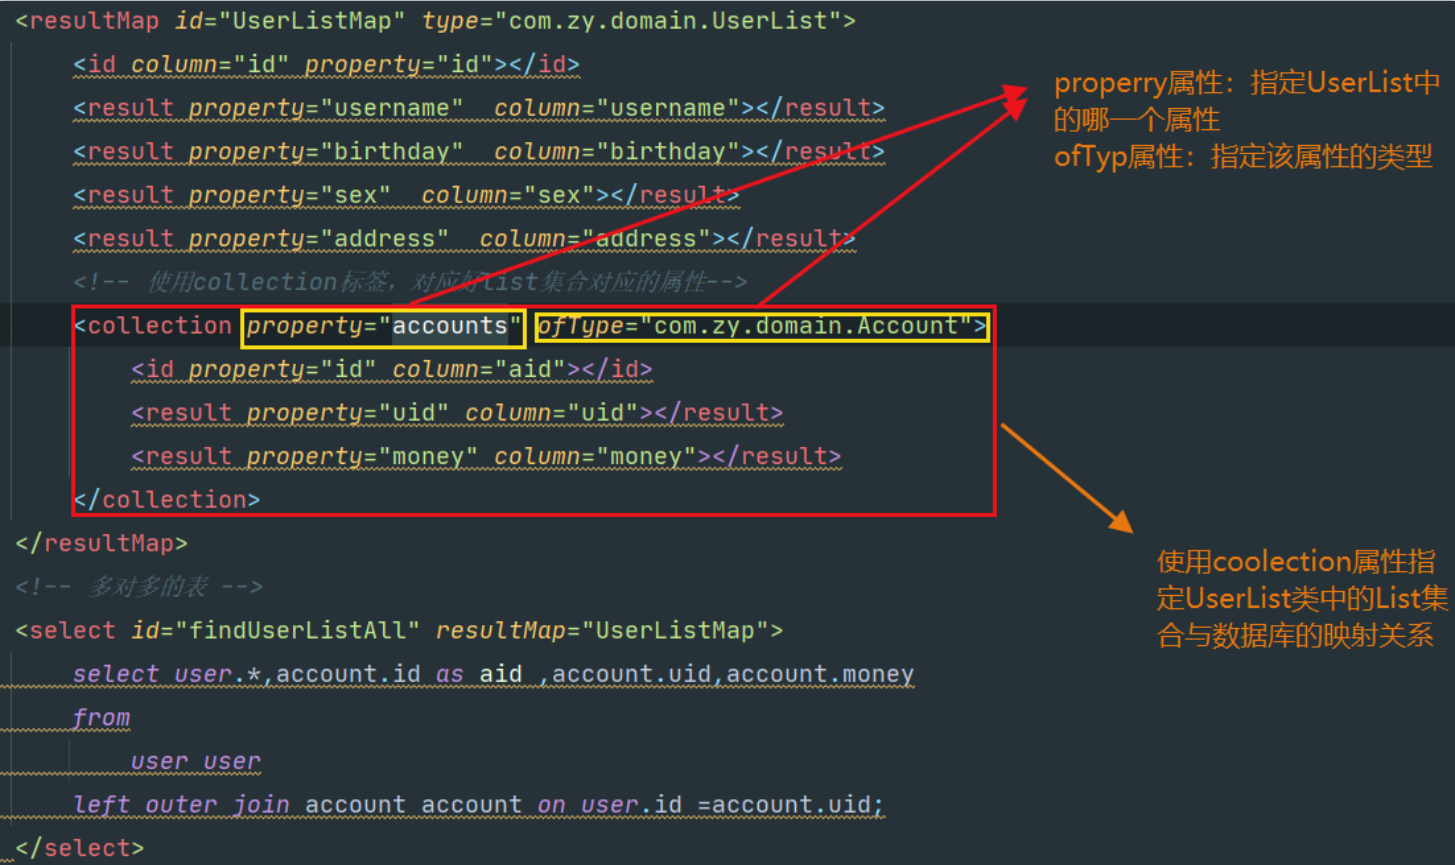Screen dimensions: 1455x865
Task: Click property value "money" in result line
Action: 428,457
